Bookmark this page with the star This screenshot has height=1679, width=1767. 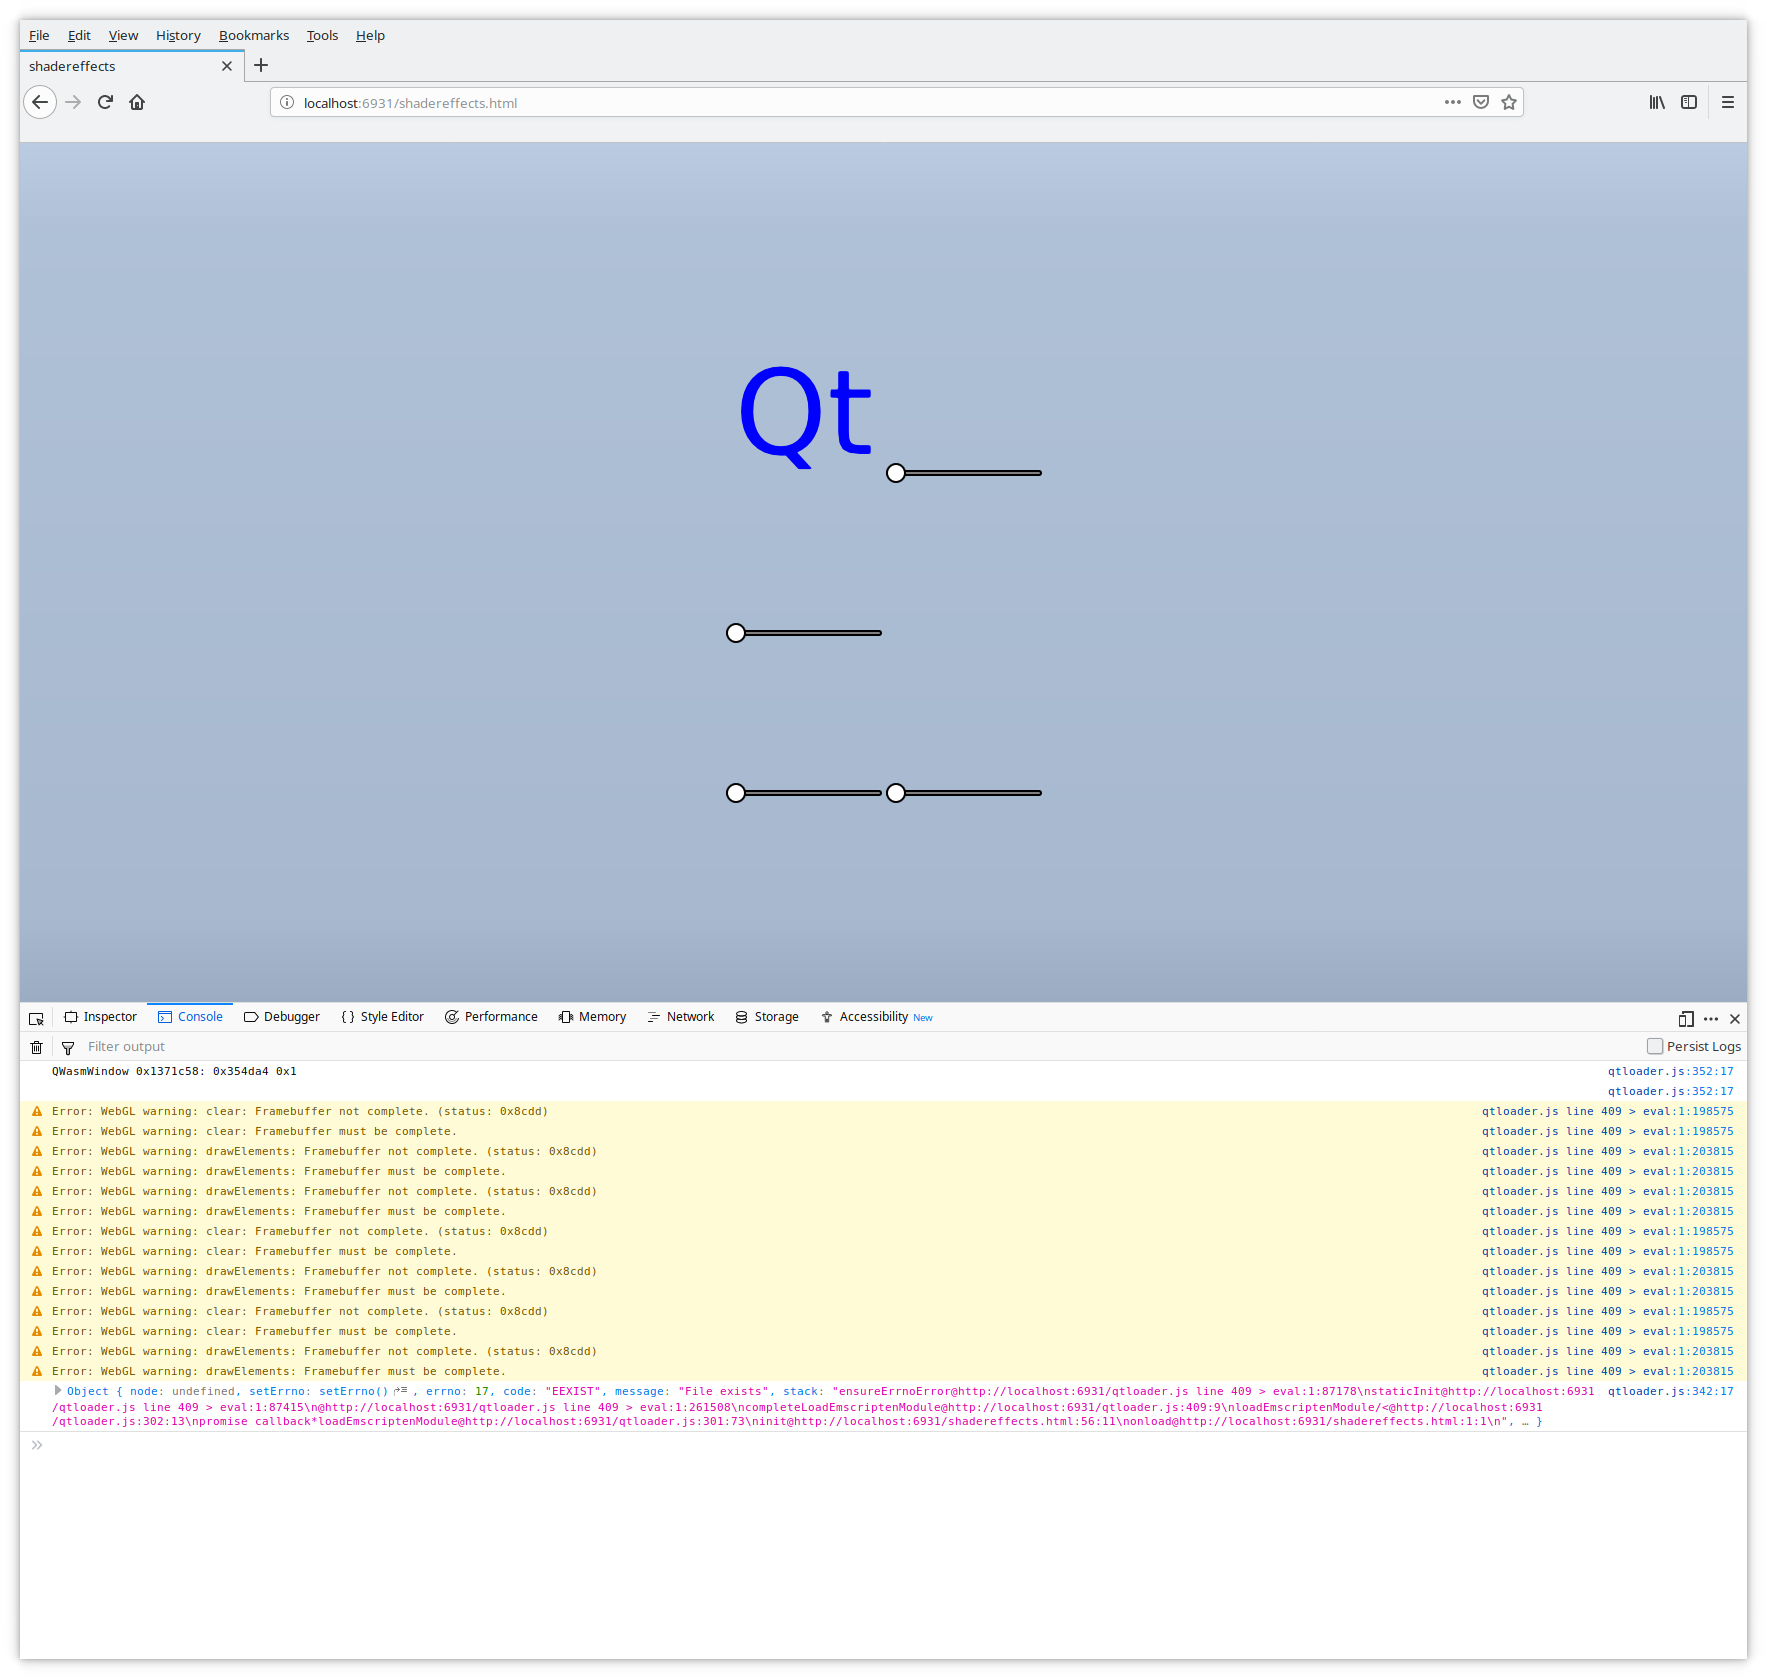point(1509,102)
